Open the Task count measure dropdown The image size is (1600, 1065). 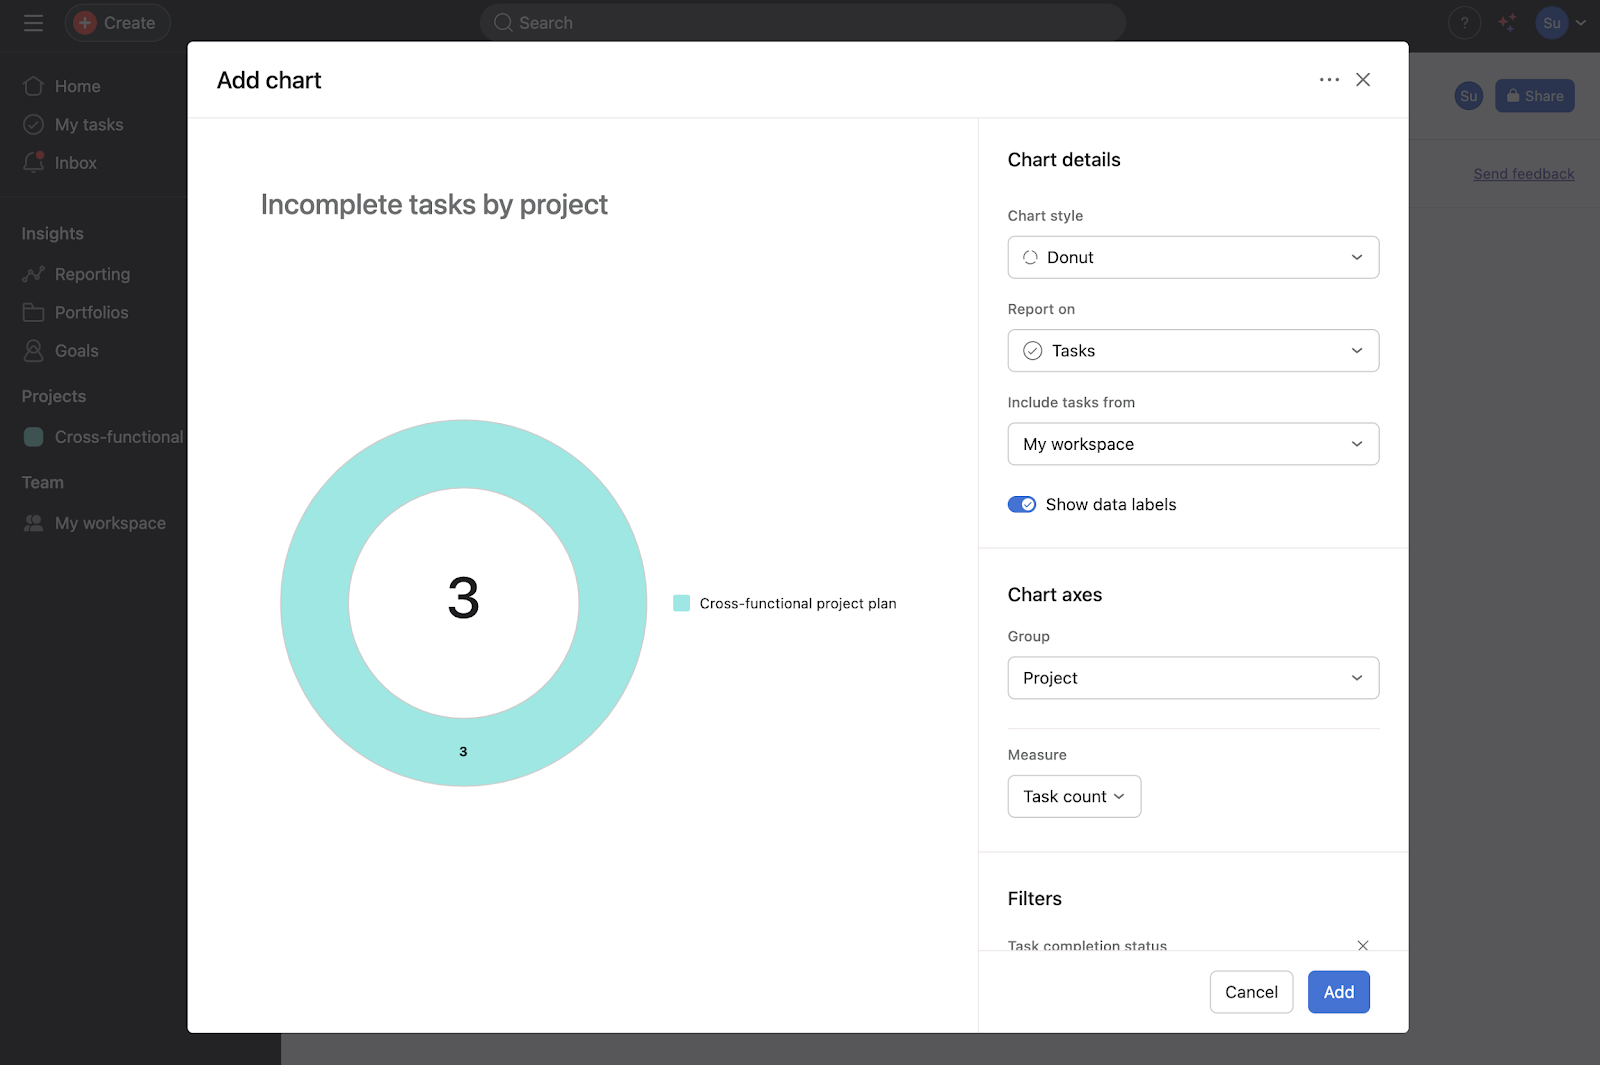click(1074, 796)
